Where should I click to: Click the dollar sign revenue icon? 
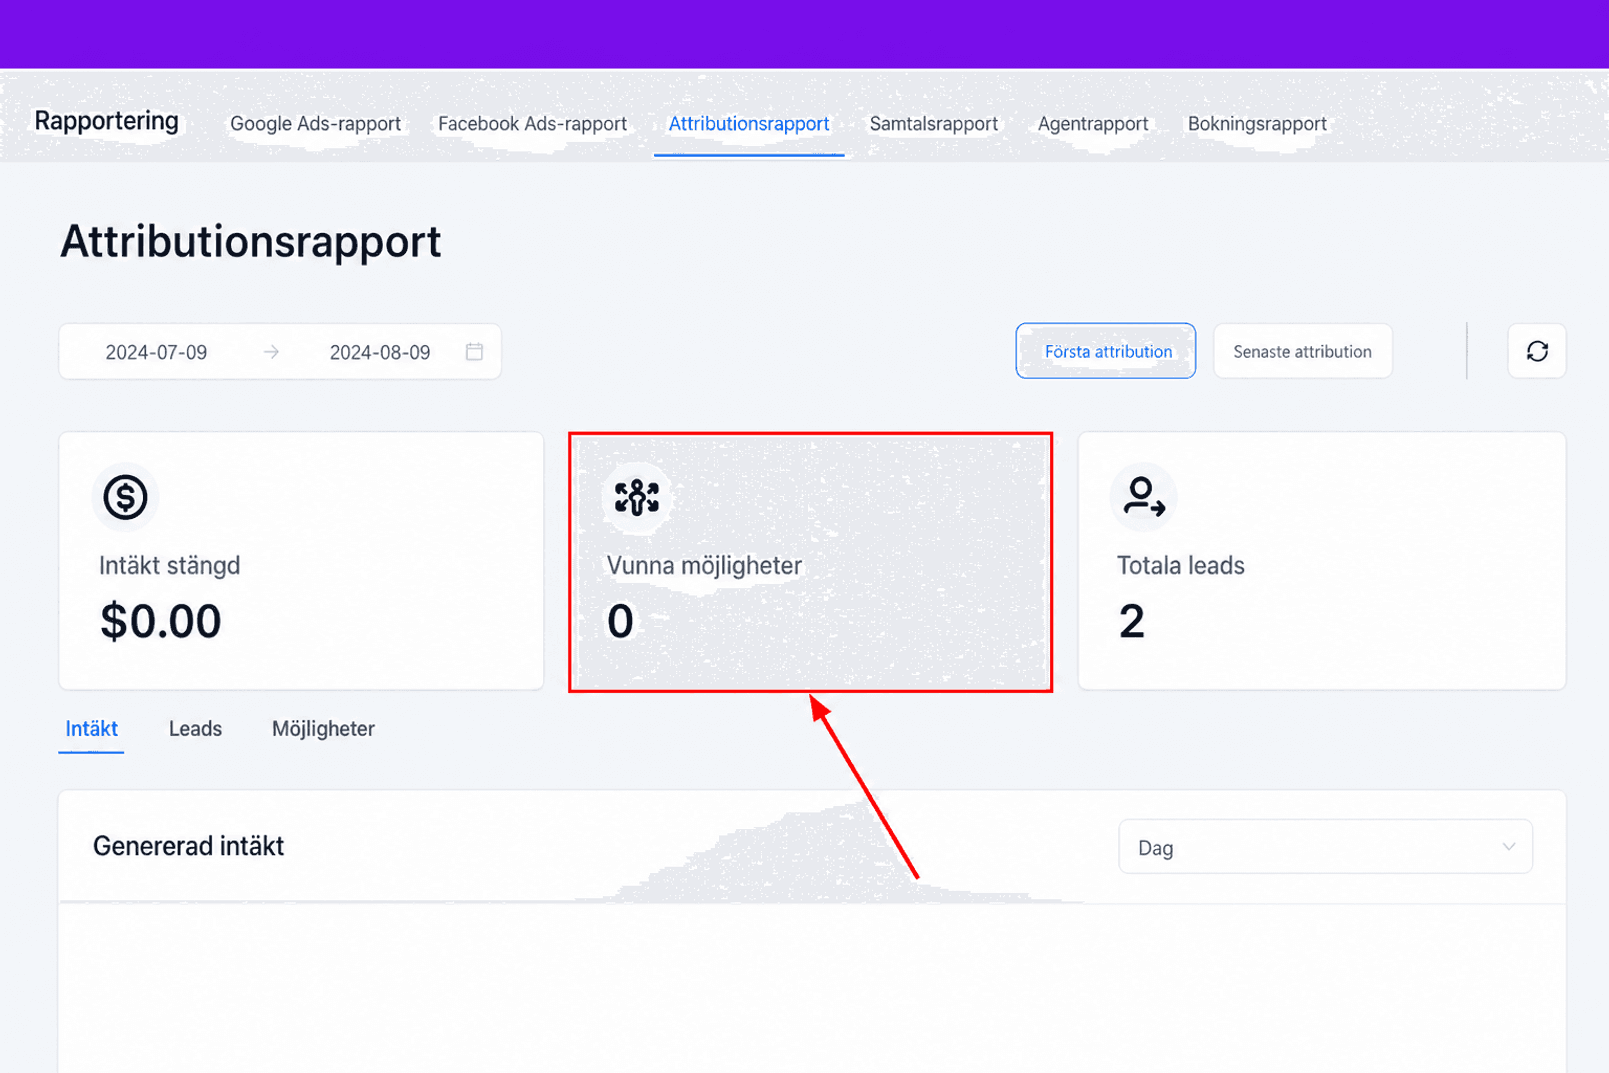[125, 497]
